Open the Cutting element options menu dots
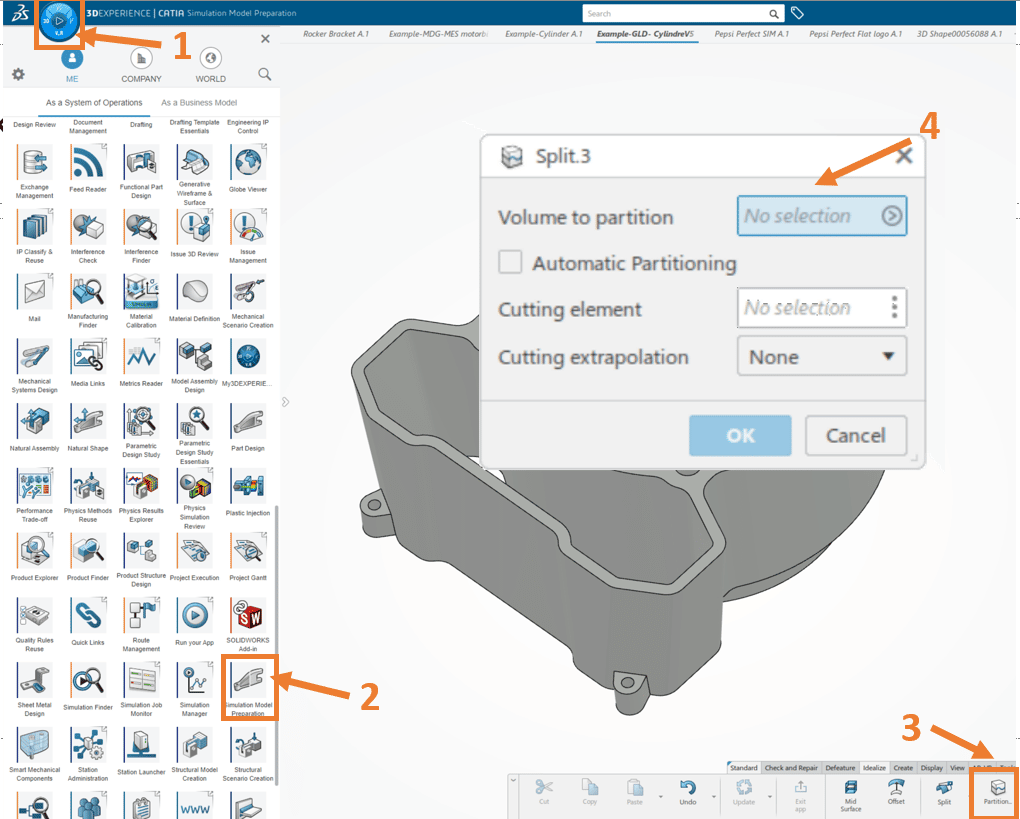The image size is (1020, 819). [x=894, y=307]
